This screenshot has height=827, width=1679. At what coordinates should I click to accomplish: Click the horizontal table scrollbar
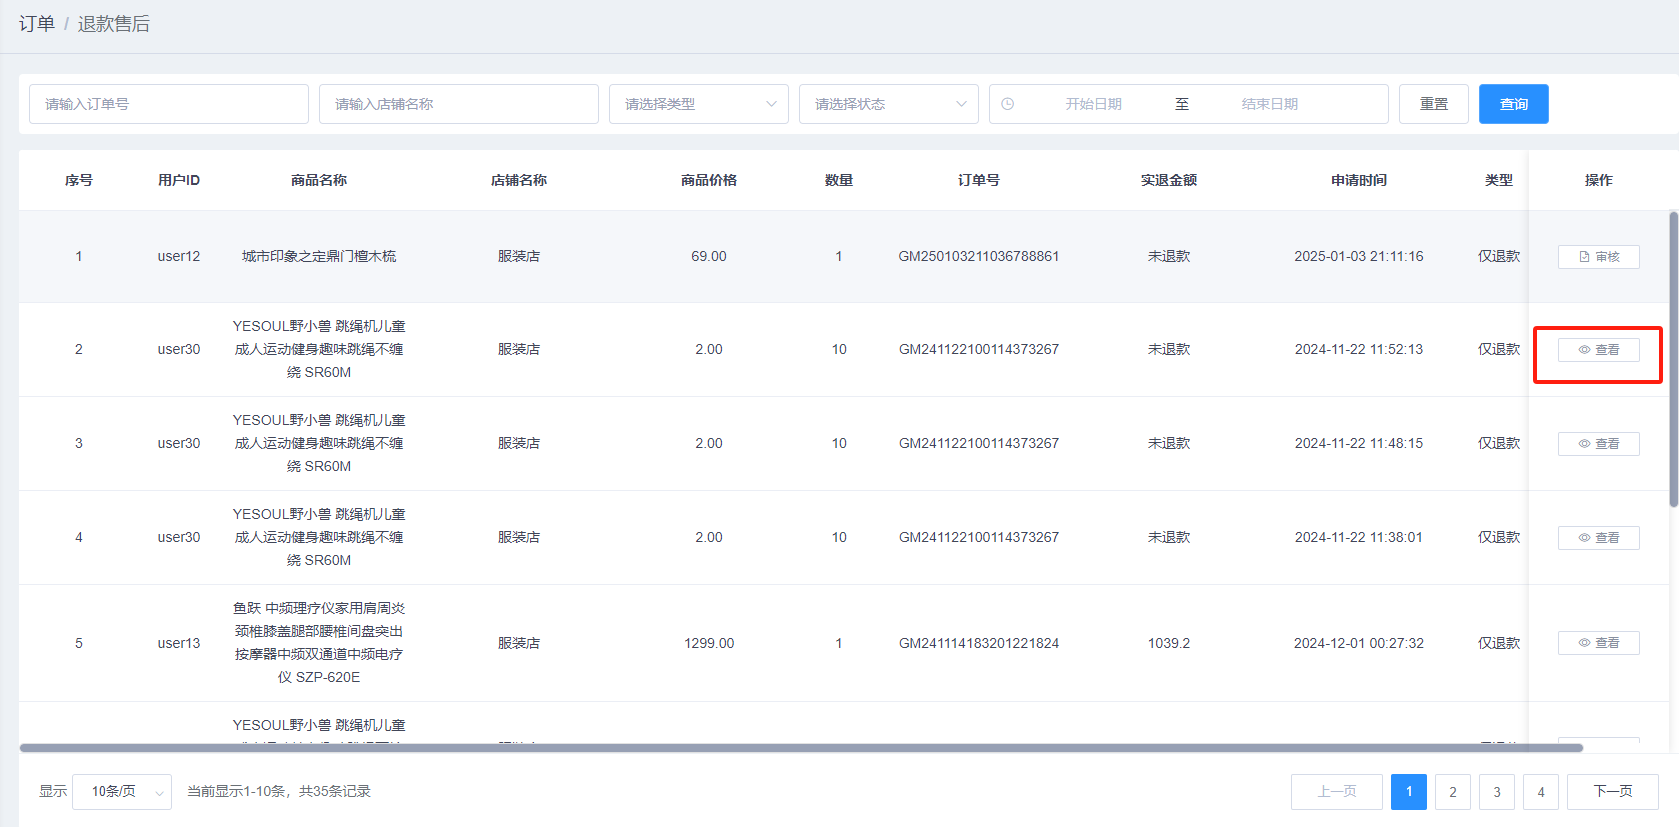pos(800,748)
